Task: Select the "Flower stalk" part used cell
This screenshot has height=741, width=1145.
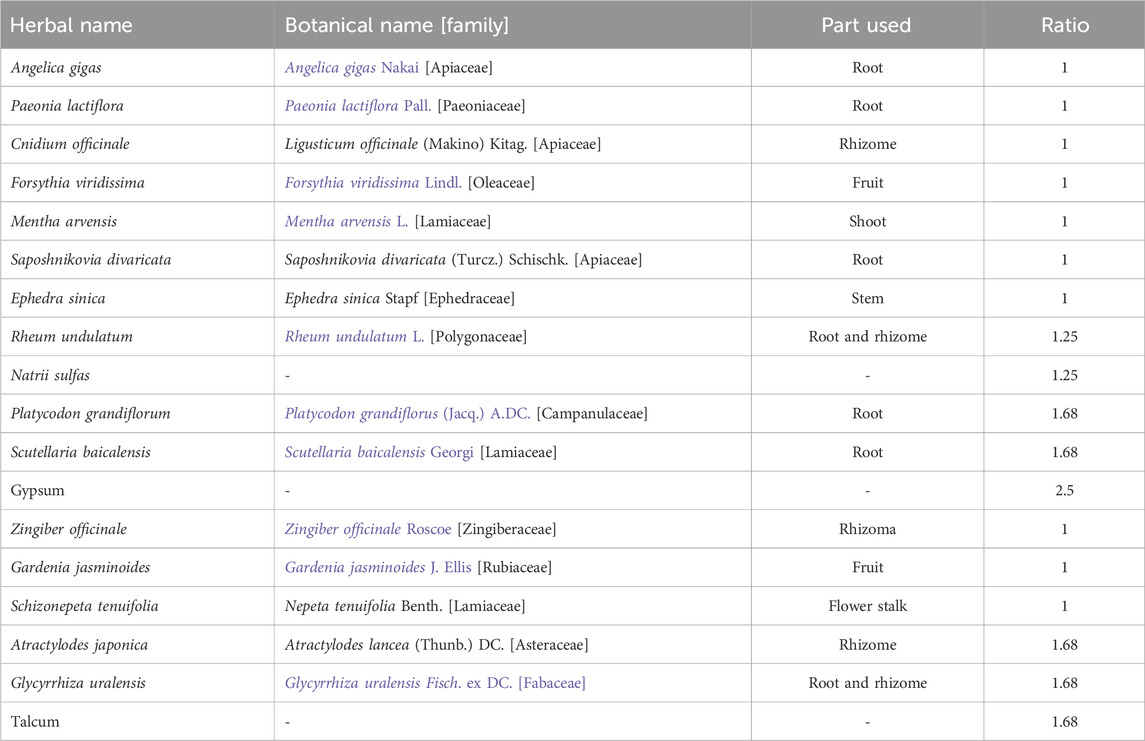Action: pyautogui.click(x=867, y=606)
